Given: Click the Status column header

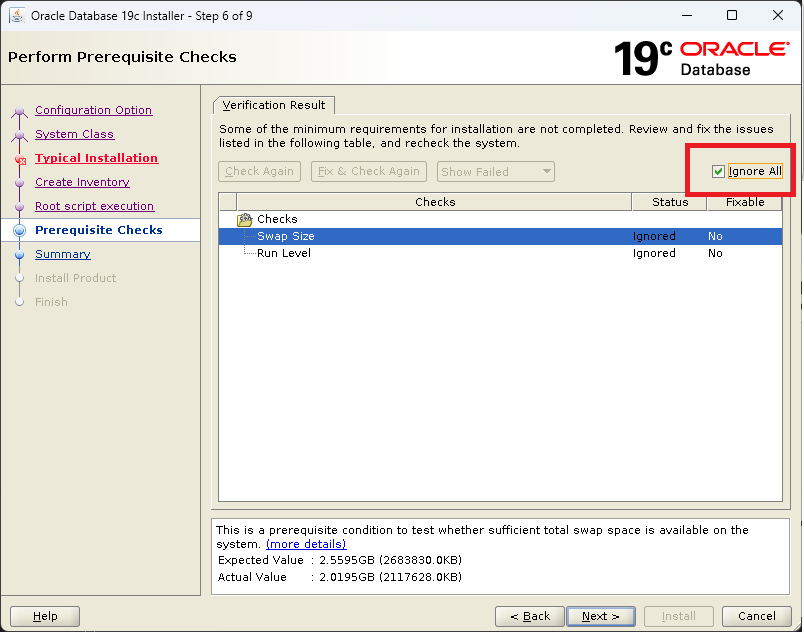Looking at the screenshot, I should (670, 202).
